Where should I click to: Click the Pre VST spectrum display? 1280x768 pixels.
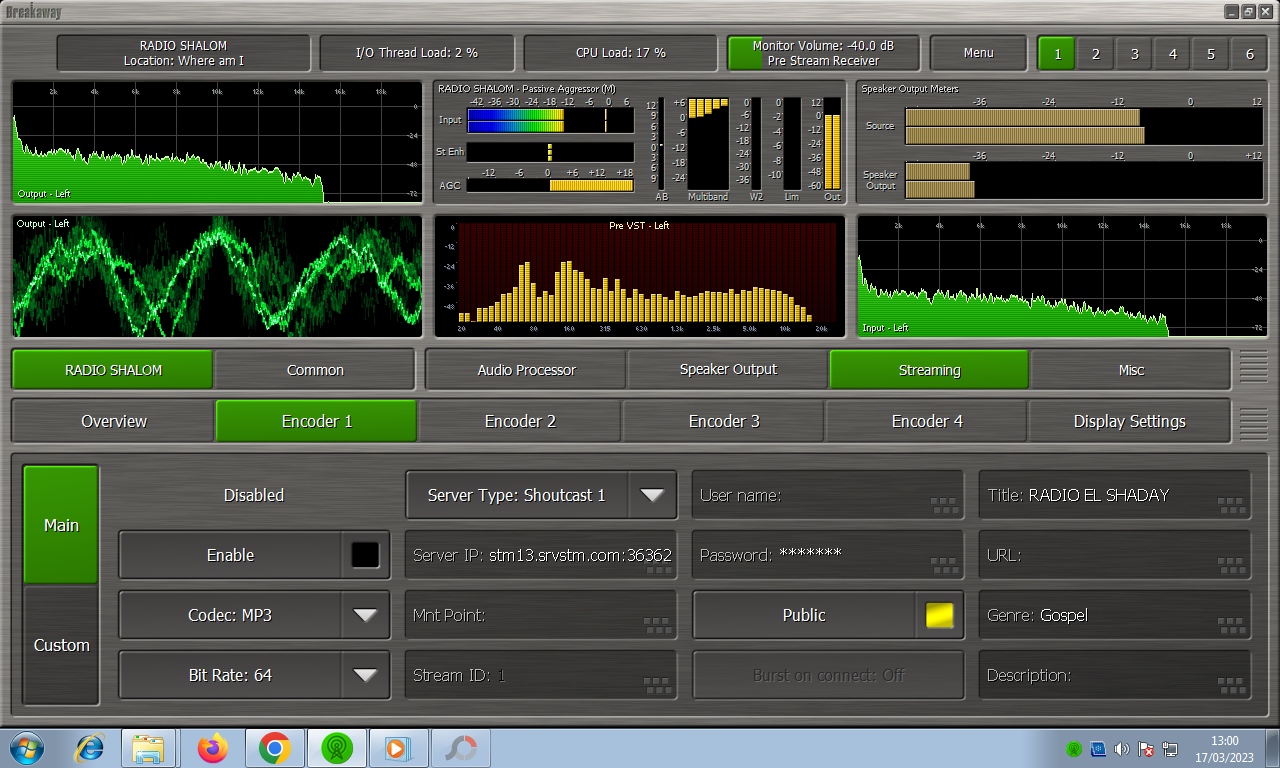click(x=638, y=277)
